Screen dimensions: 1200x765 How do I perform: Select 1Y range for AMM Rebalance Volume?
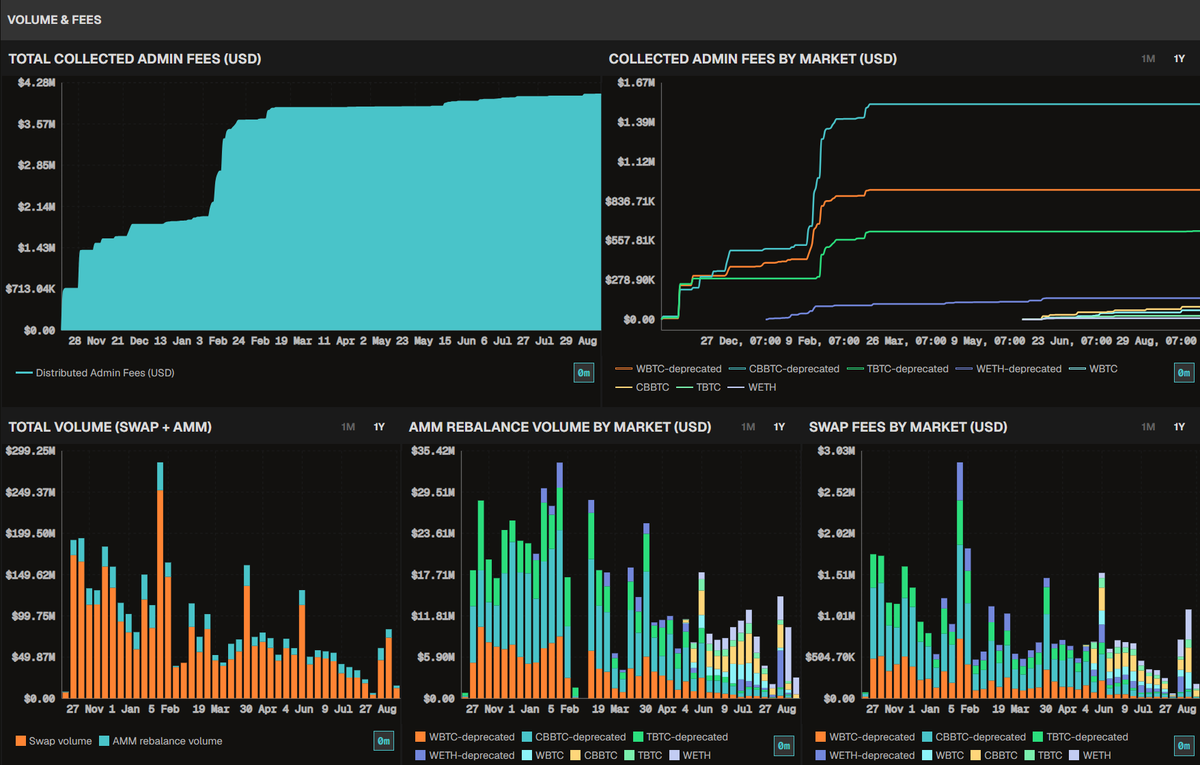tap(779, 427)
